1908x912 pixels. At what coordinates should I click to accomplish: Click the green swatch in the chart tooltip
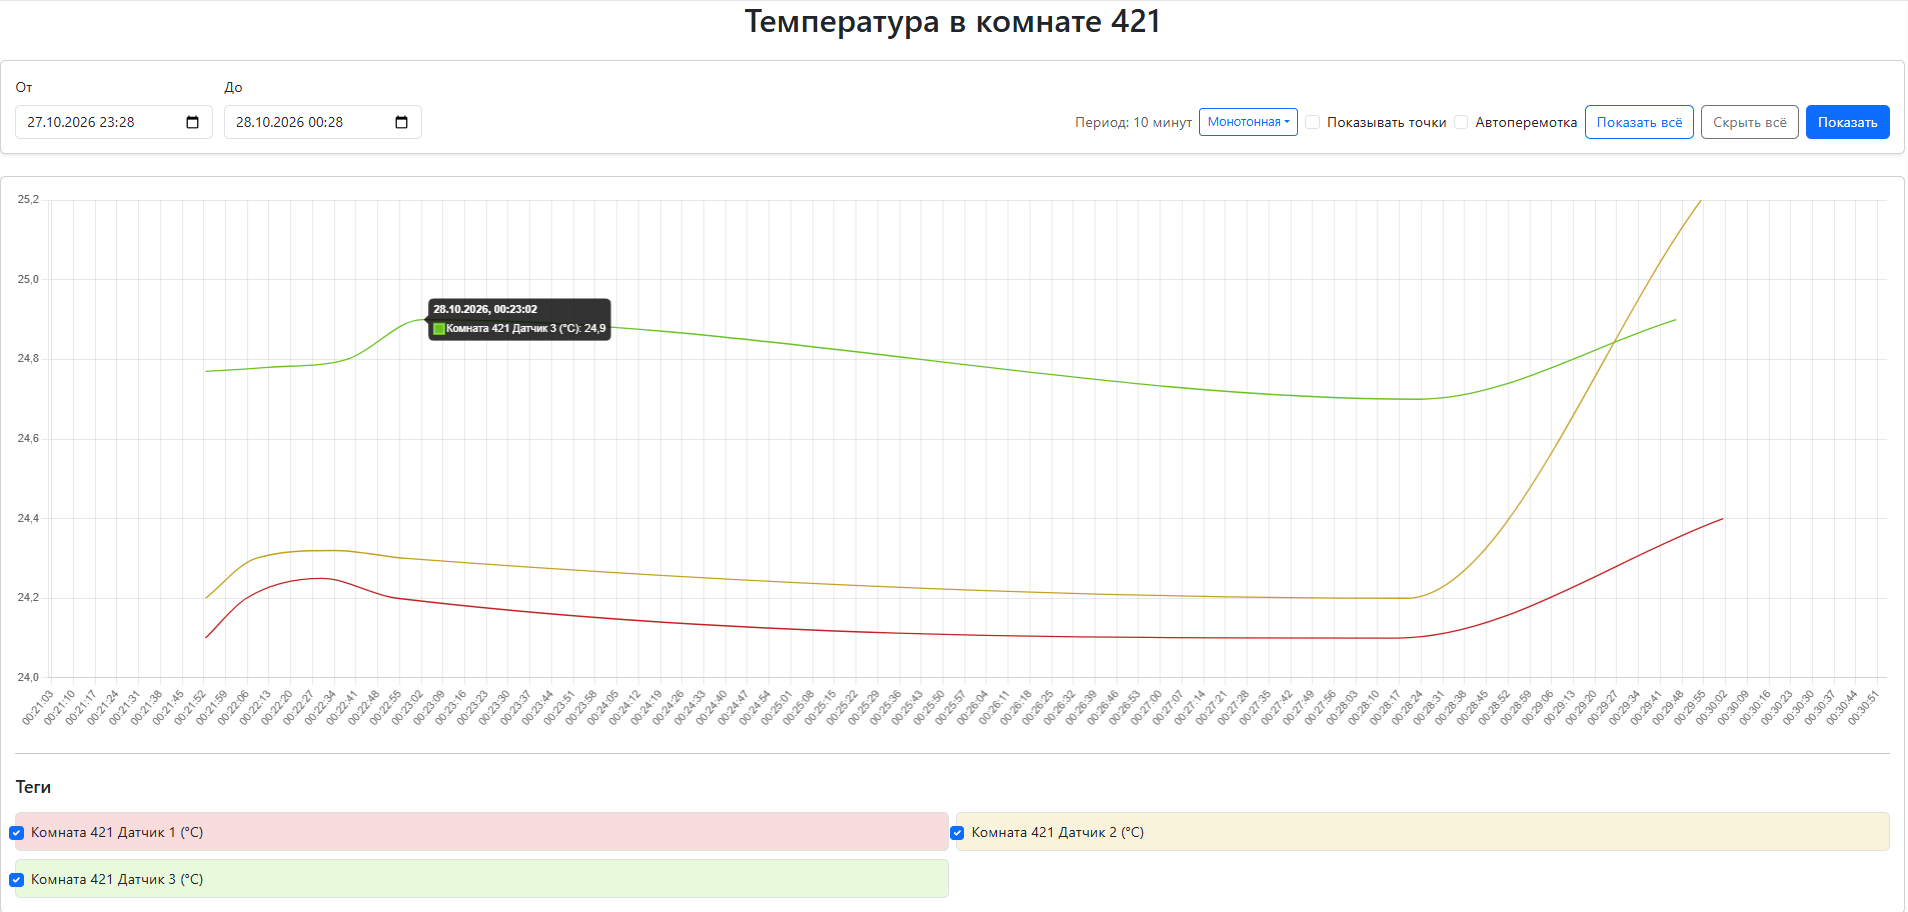point(439,329)
